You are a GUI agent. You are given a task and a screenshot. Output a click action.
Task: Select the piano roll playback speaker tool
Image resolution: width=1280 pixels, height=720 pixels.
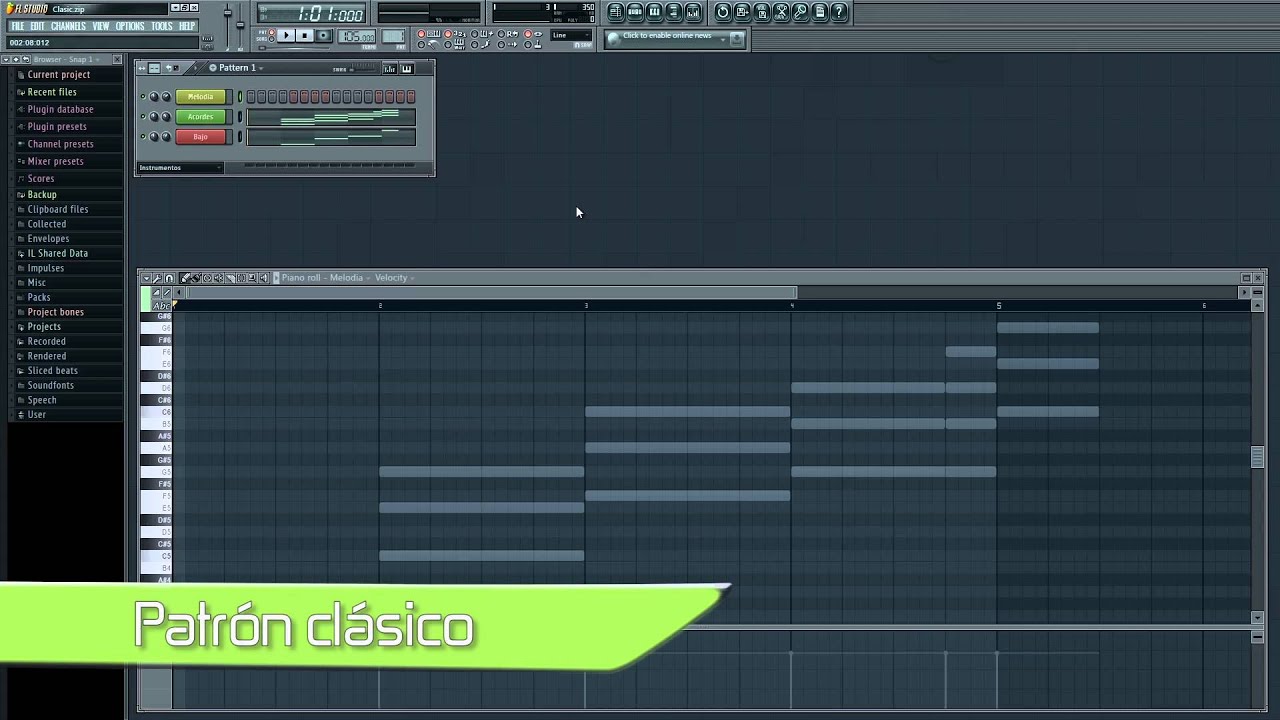264,278
